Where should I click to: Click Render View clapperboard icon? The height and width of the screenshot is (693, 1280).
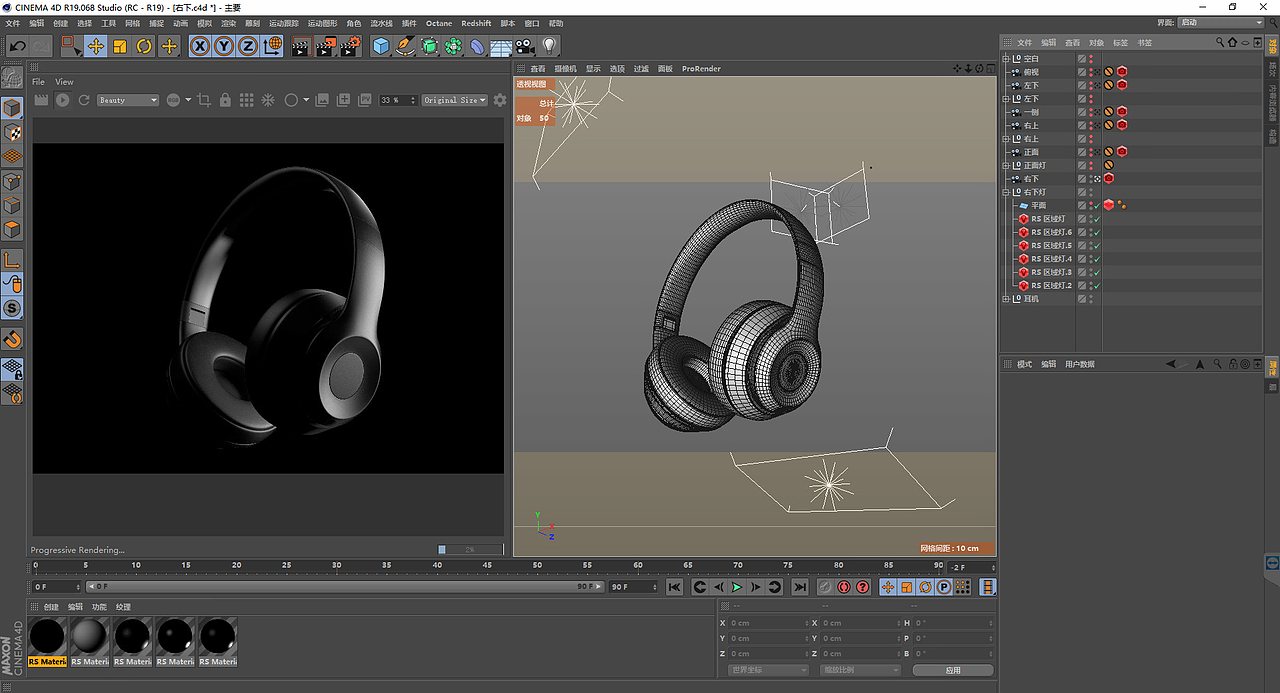[x=301, y=46]
